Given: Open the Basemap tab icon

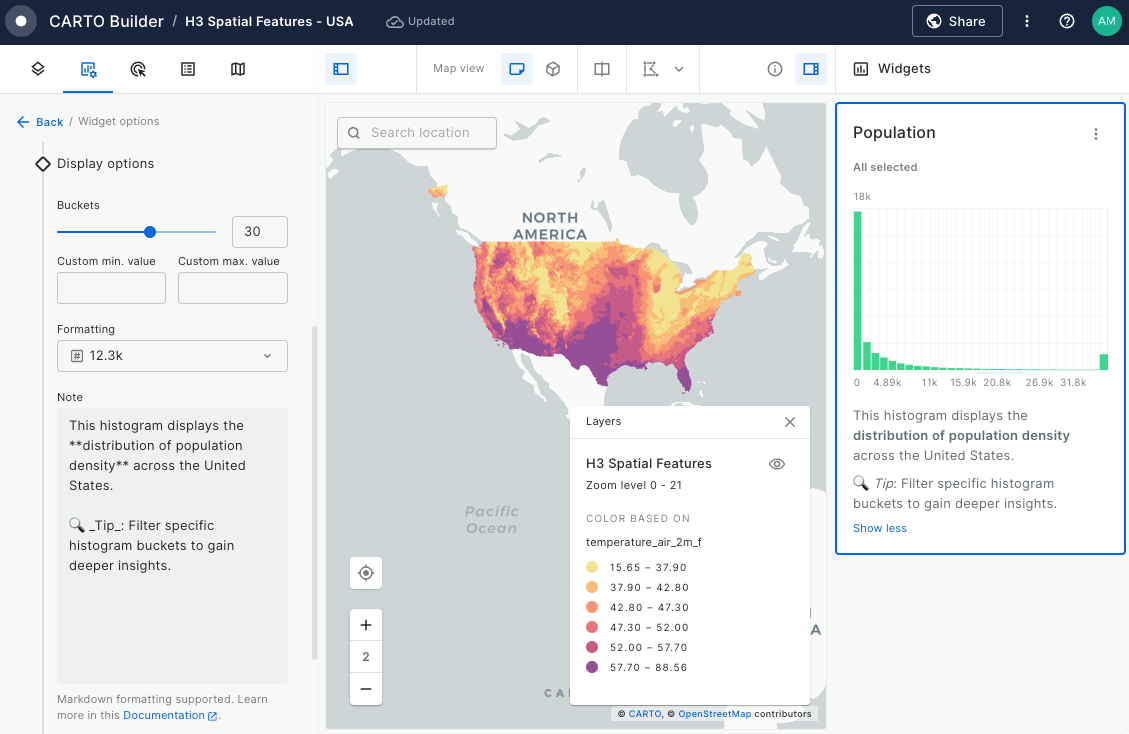Looking at the screenshot, I should pyautogui.click(x=238, y=69).
